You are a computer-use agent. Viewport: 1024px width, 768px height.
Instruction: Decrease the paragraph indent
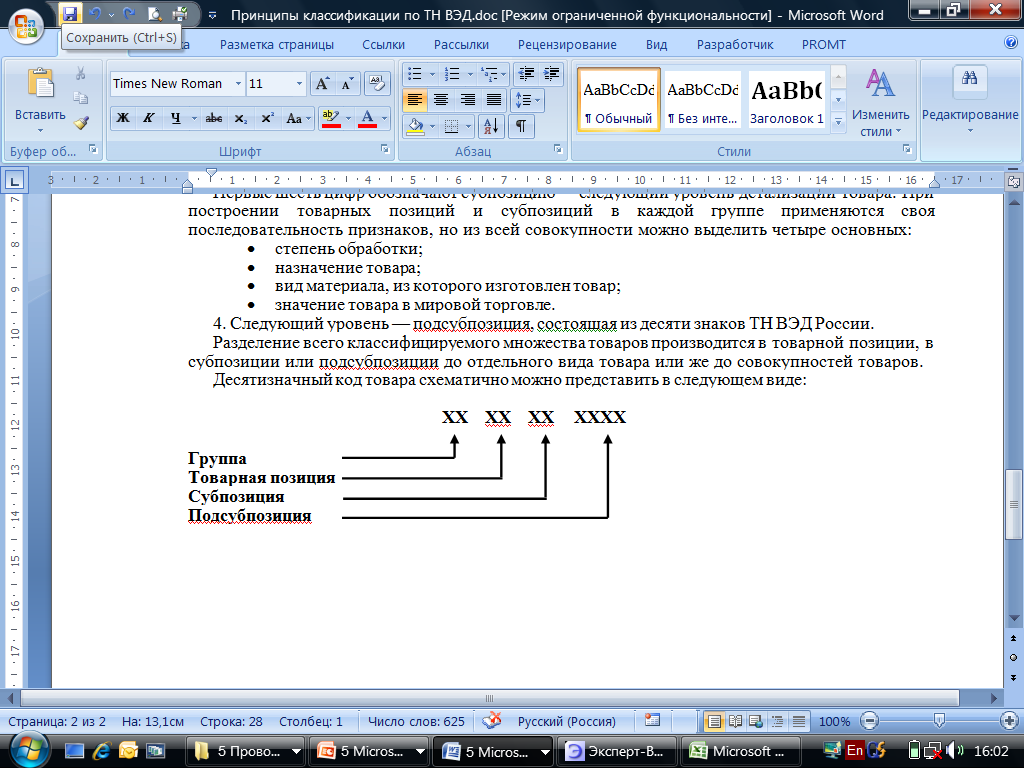(x=526, y=73)
